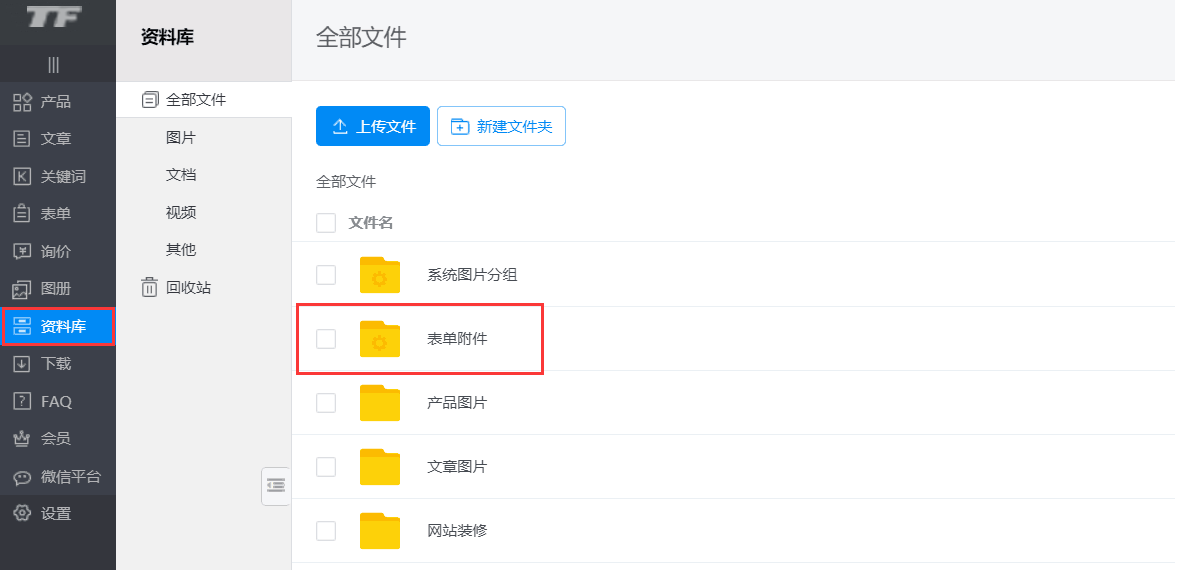
Task: Open the 图册 album icon
Action: coord(22,289)
